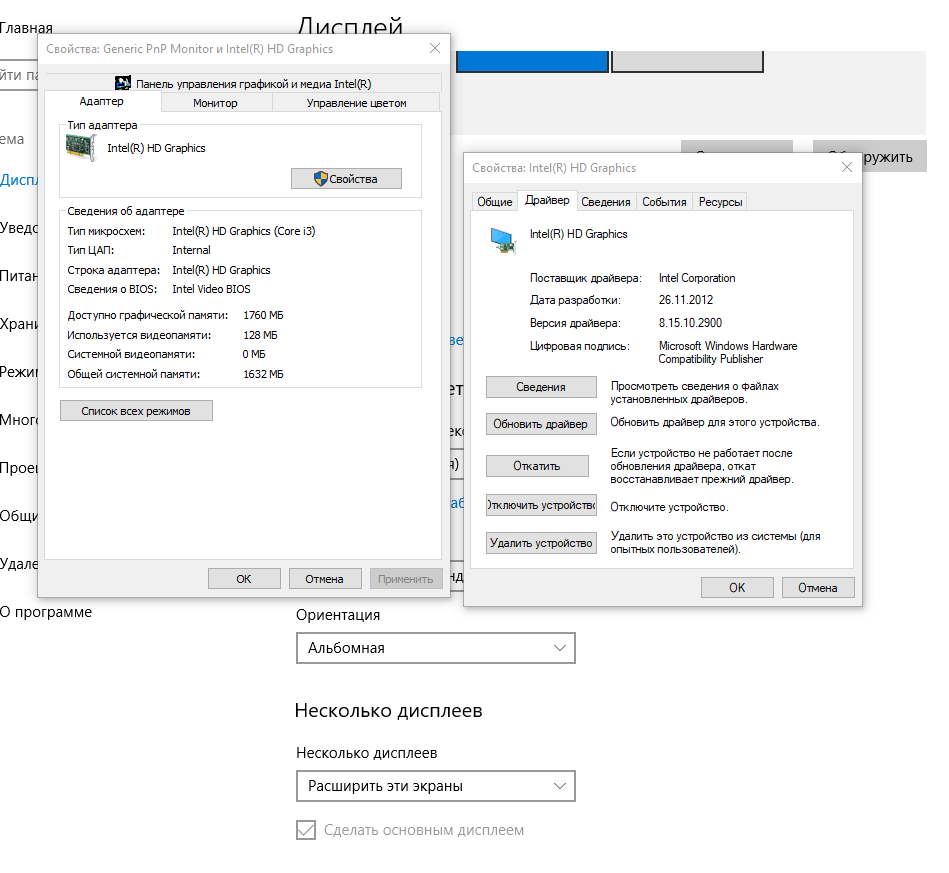
Task: Close the Intel(R) HD Graphics properties window
Action: coord(847,168)
